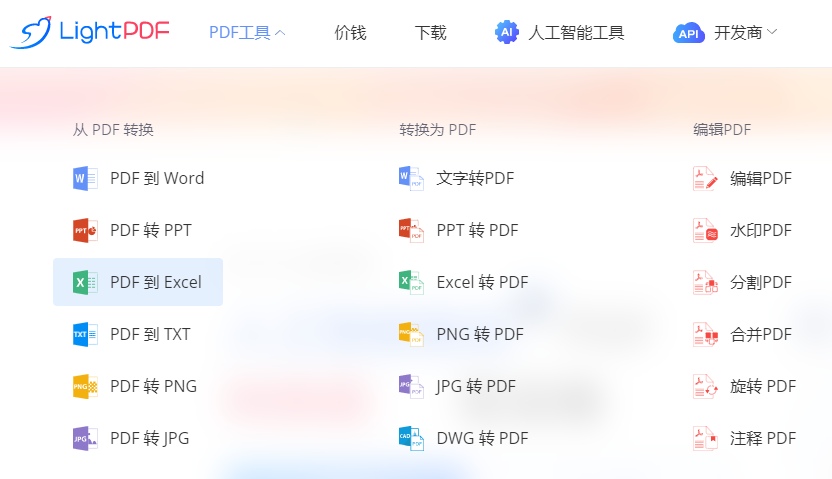This screenshot has height=479, width=832.
Task: Select the highlighted PDF 到 Excel link
Action: click(138, 282)
